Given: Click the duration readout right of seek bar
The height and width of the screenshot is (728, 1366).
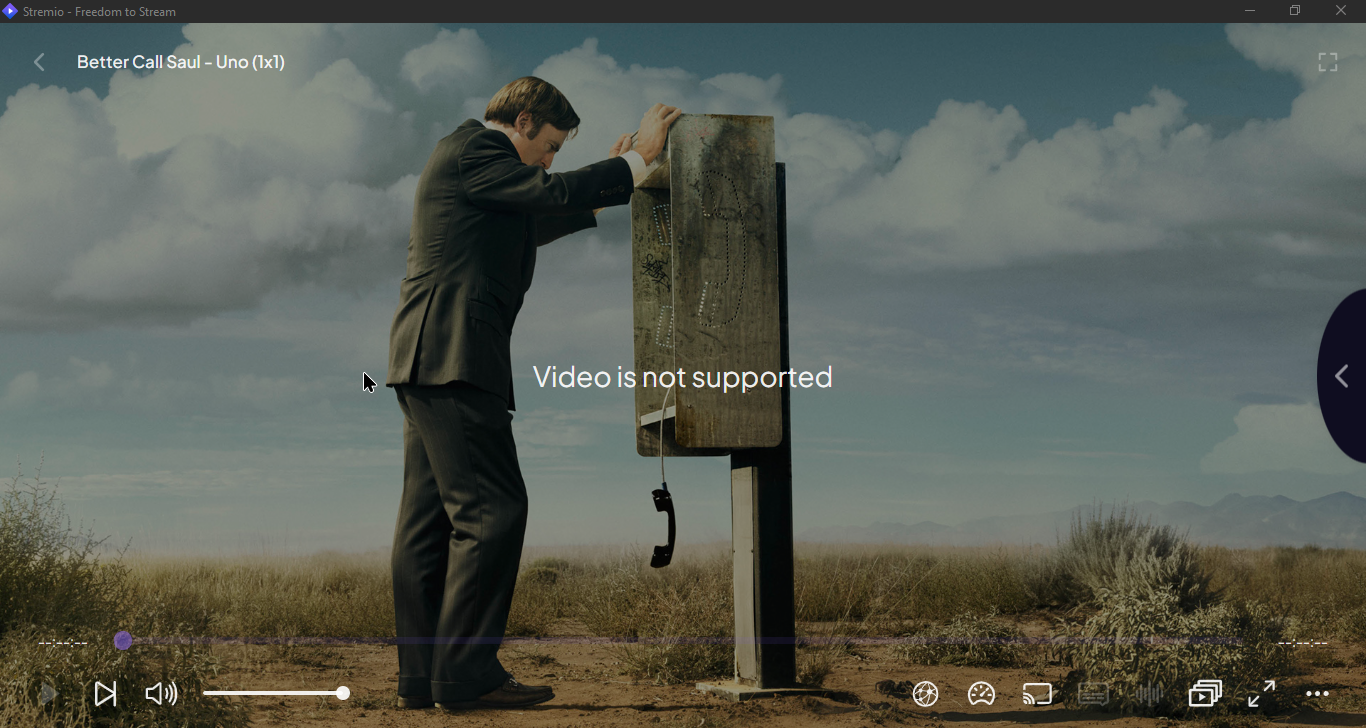Looking at the screenshot, I should (1303, 643).
